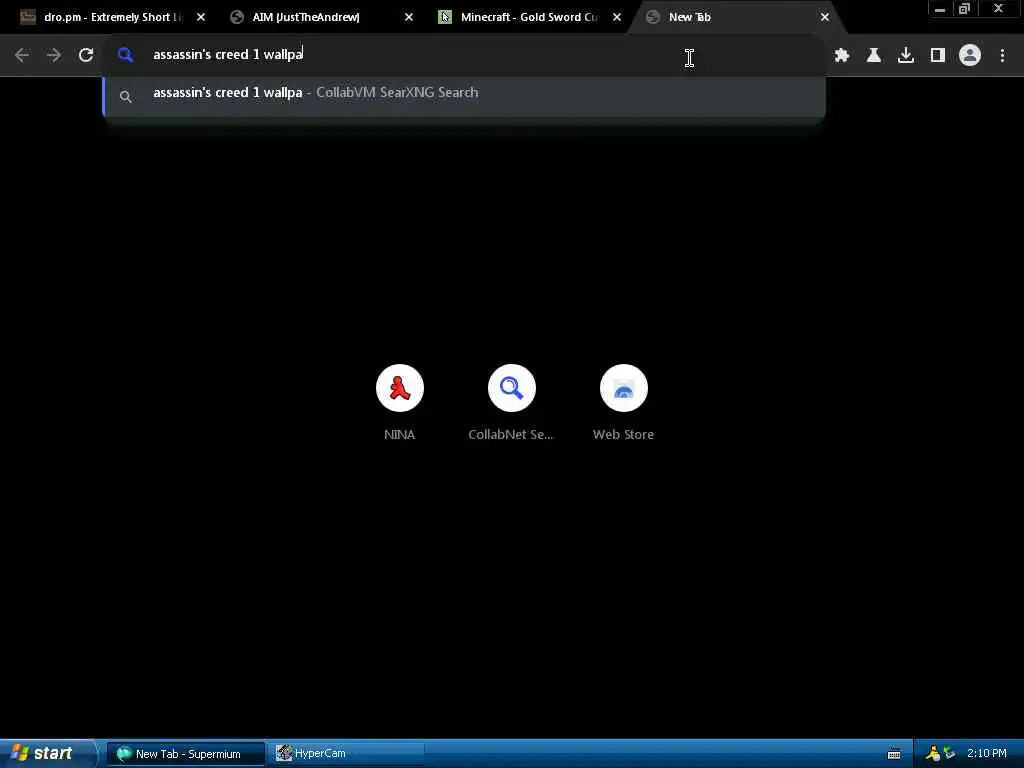The width and height of the screenshot is (1024, 768).
Task: Go forward to next page
Action: (x=54, y=56)
